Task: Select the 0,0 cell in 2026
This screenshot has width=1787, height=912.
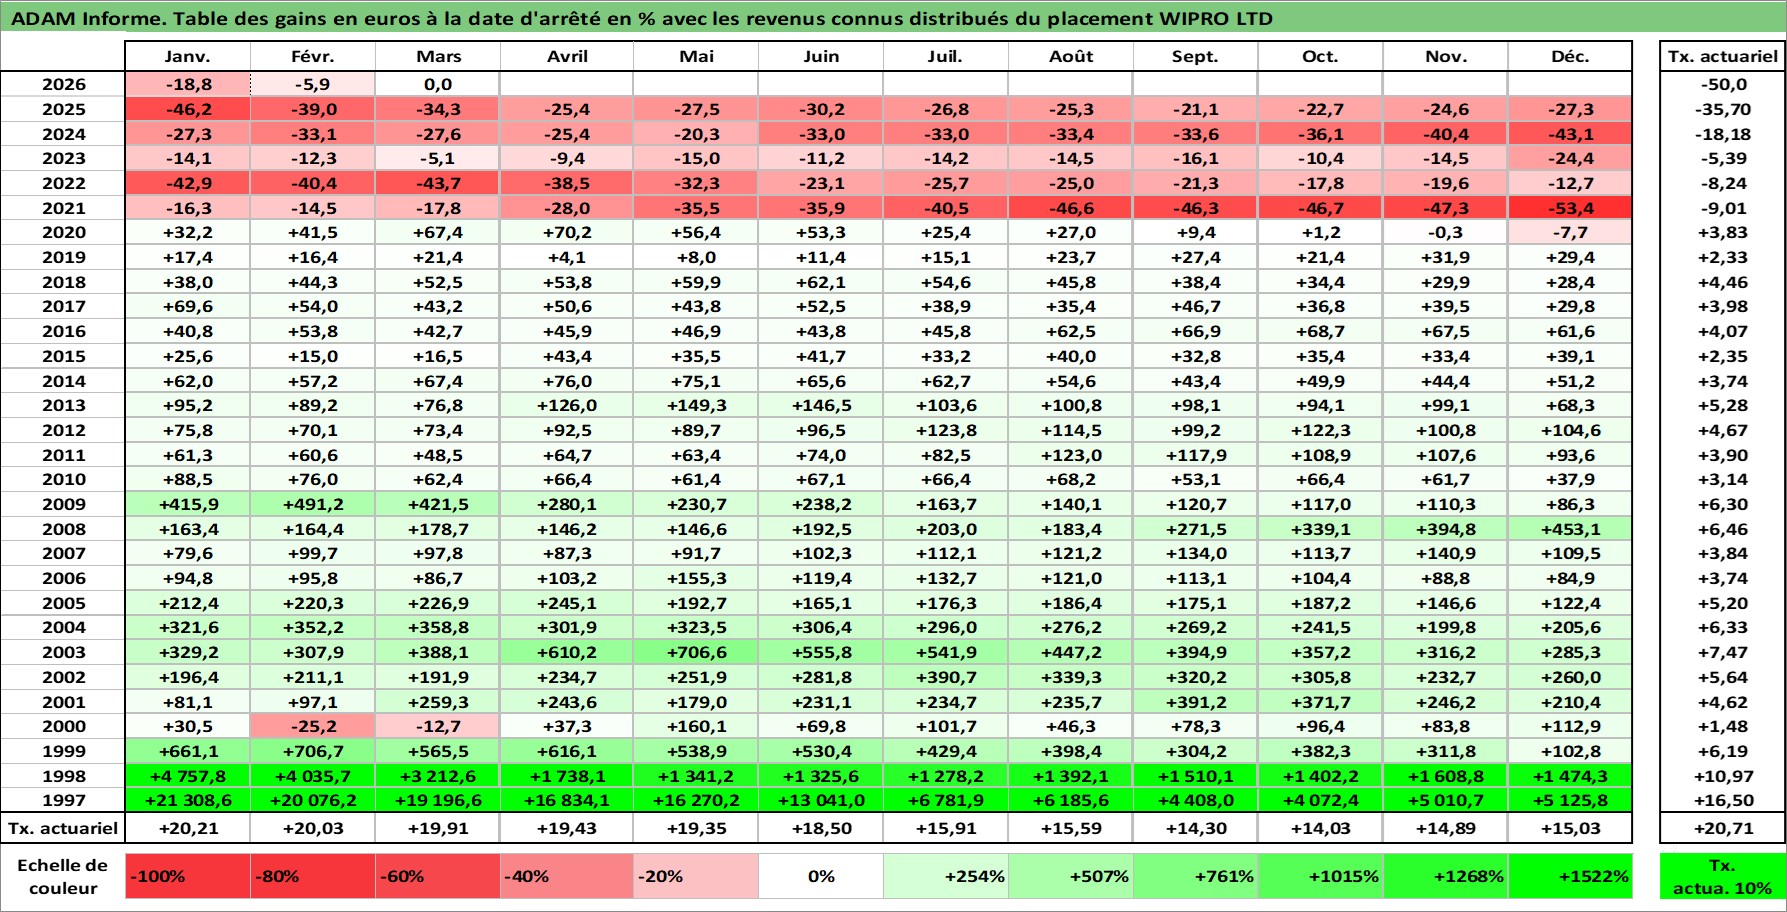Action: [438, 84]
